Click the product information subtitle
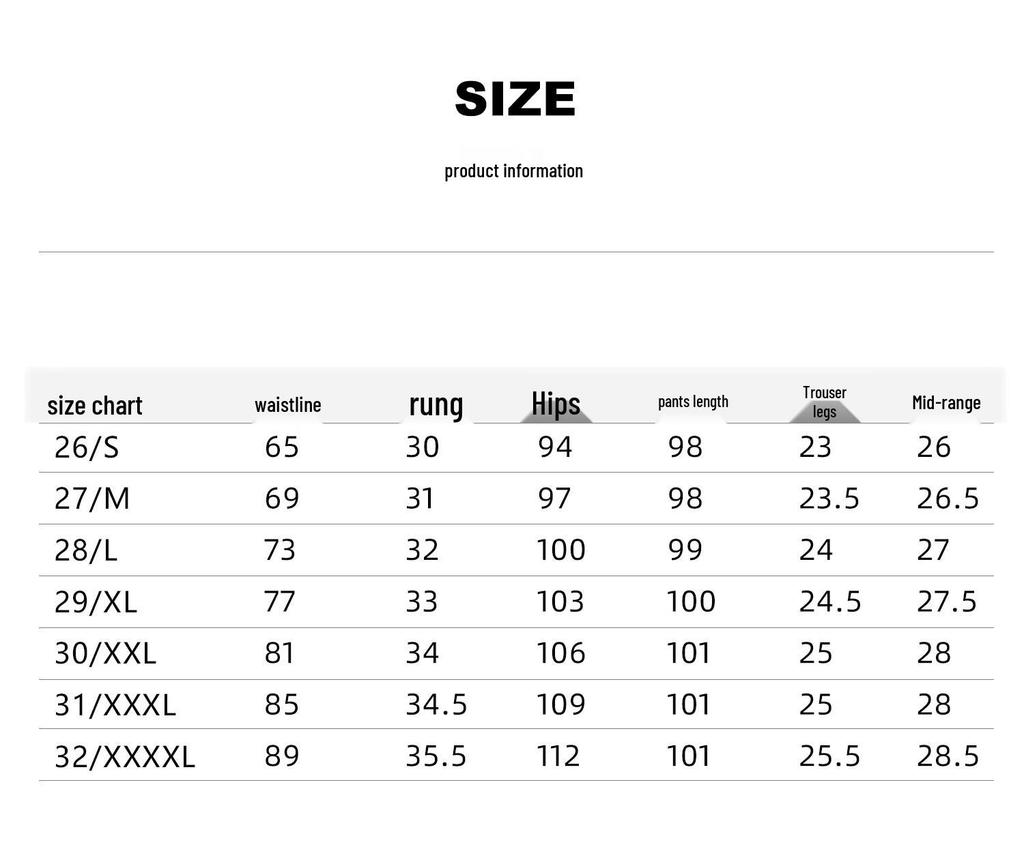The height and width of the screenshot is (849, 1024). [x=513, y=171]
